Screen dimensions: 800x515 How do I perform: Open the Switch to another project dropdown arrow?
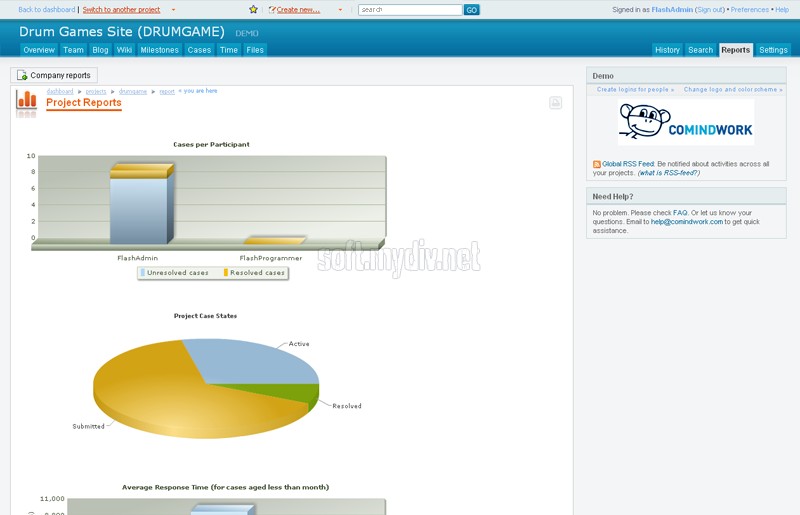point(173,10)
